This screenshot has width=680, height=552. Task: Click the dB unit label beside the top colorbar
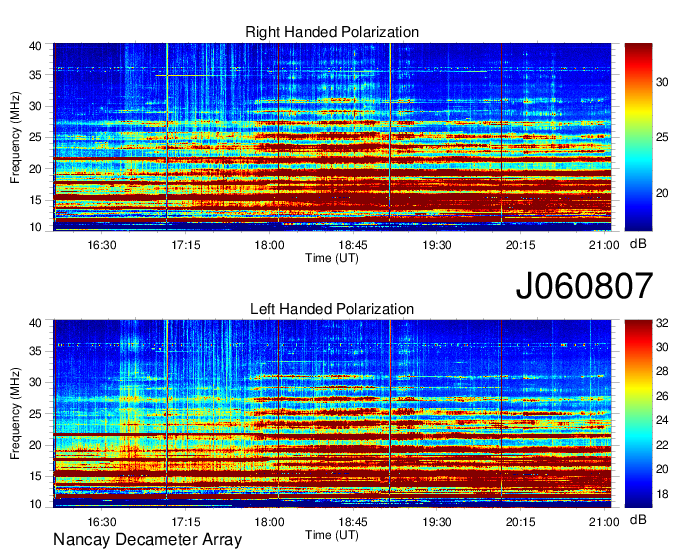click(638, 244)
